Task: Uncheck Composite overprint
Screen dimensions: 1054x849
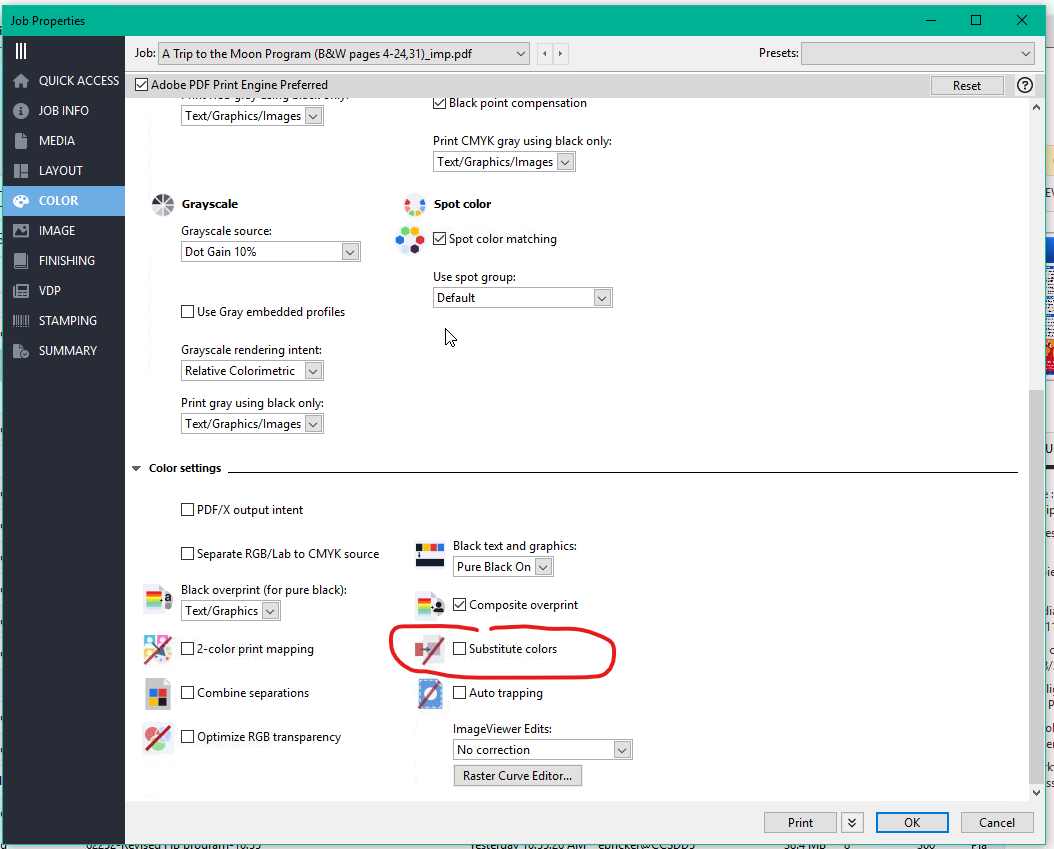Action: tap(460, 605)
